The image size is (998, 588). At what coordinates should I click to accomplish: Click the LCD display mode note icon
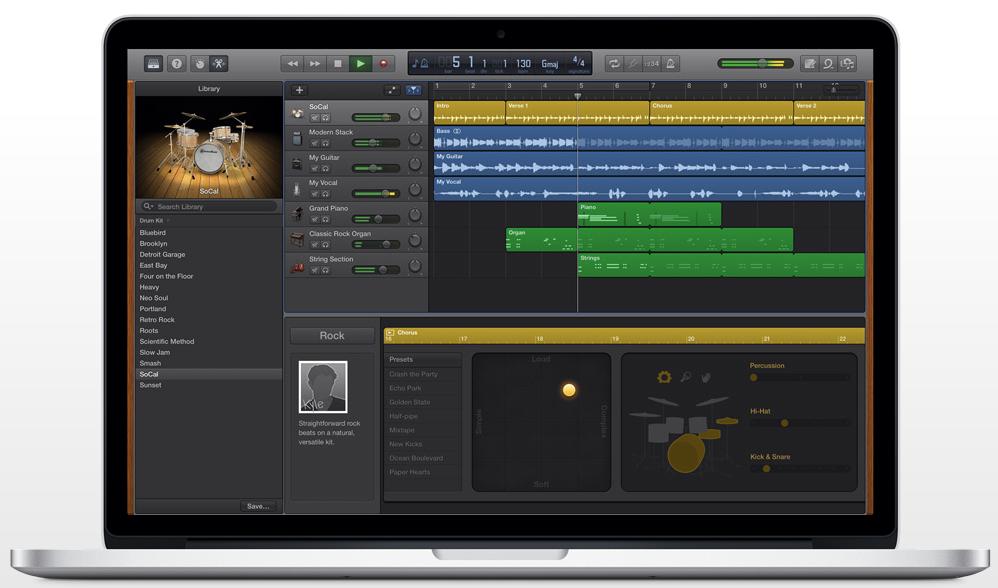coord(420,63)
